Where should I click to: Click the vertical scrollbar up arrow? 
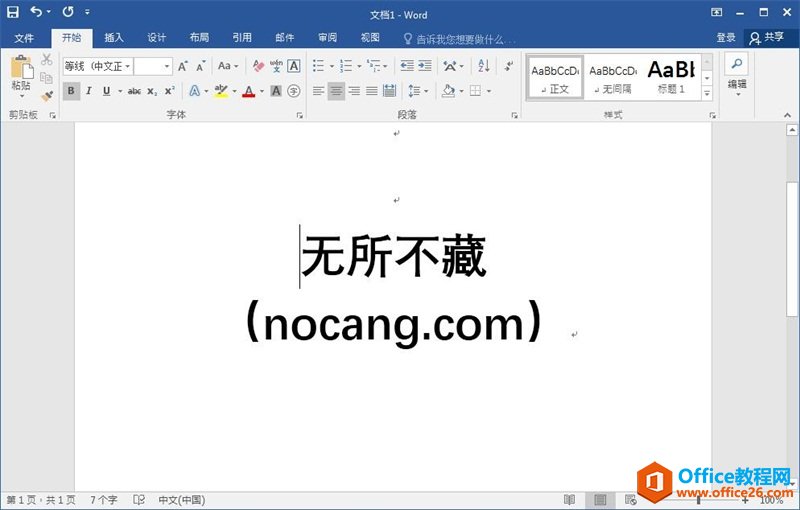coord(792,130)
